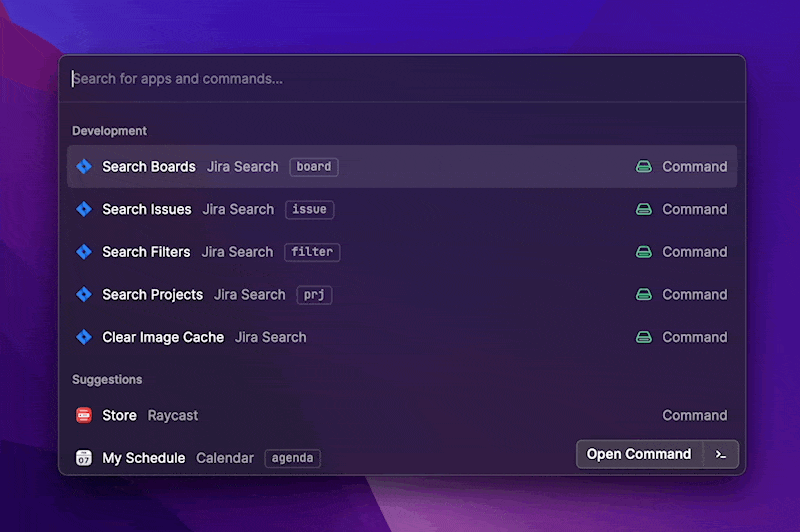Select the Clear Image Cache command
This screenshot has height=532, width=800.
point(402,337)
